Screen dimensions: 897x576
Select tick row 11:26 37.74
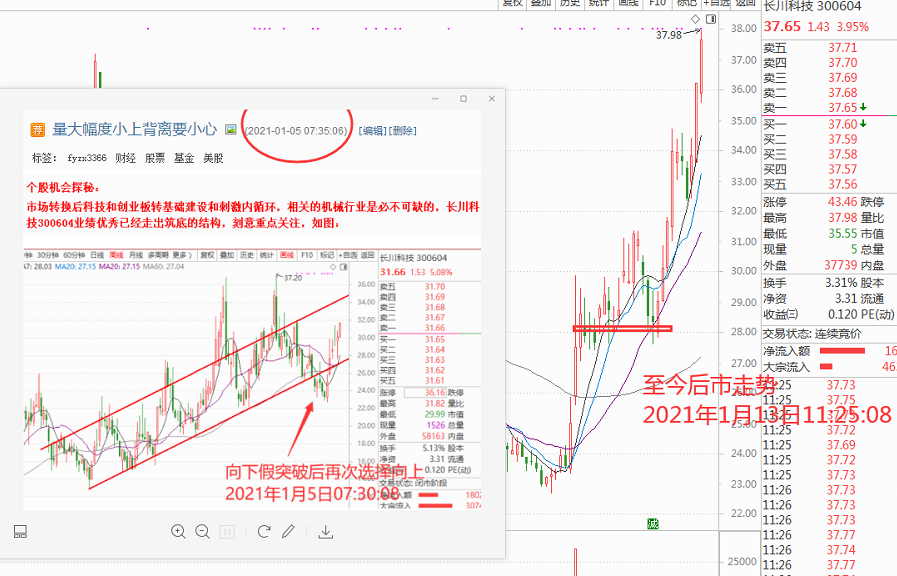[x=829, y=550]
